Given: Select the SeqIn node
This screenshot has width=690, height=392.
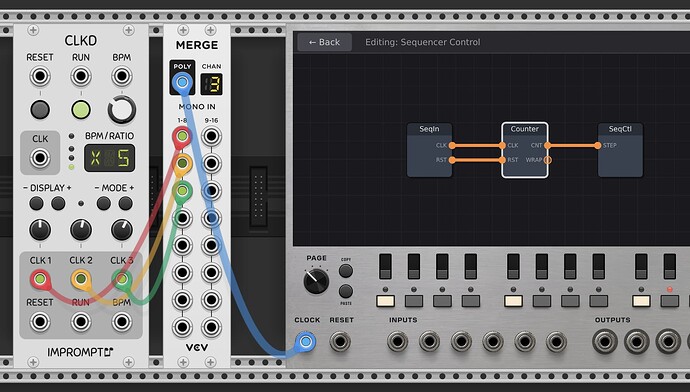Looking at the screenshot, I should [x=429, y=150].
